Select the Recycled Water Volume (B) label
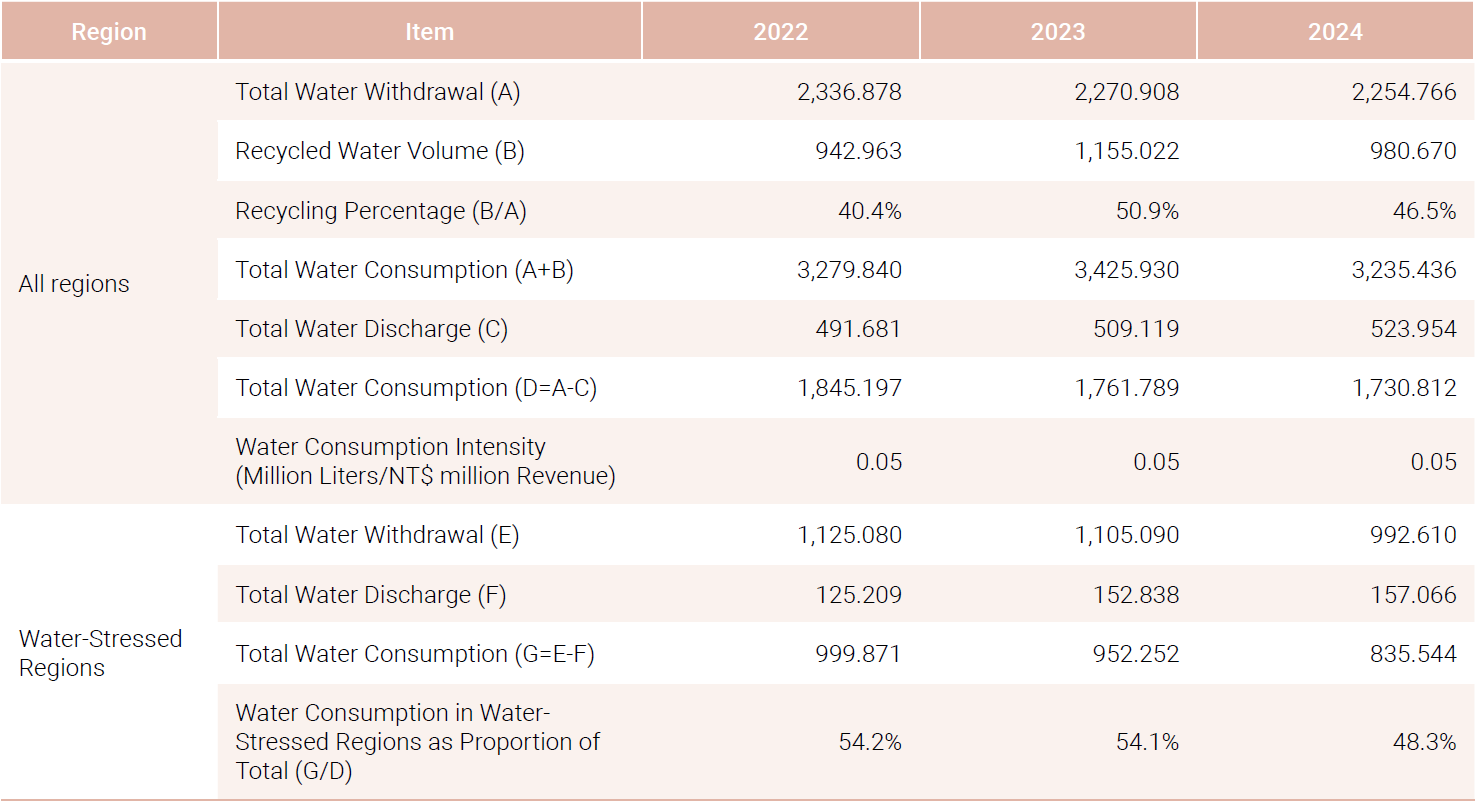Image resolution: width=1477 pixels, height=804 pixels. [x=379, y=151]
